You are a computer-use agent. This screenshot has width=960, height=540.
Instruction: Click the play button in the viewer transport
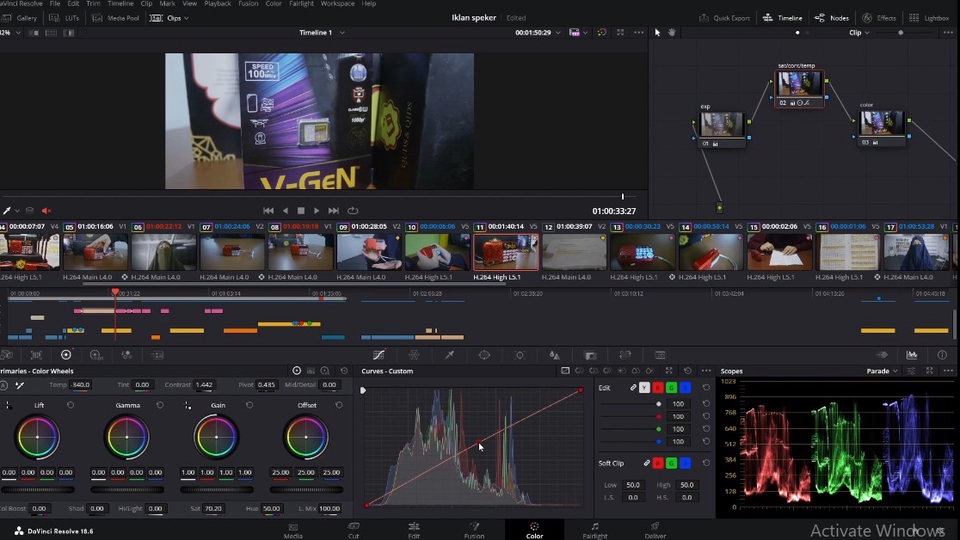coord(317,211)
